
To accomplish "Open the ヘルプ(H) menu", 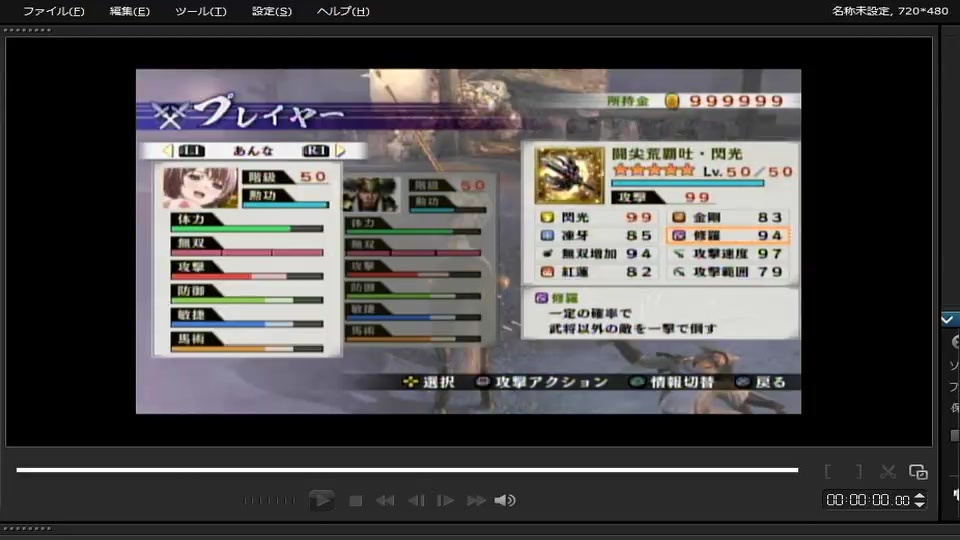I will (343, 11).
